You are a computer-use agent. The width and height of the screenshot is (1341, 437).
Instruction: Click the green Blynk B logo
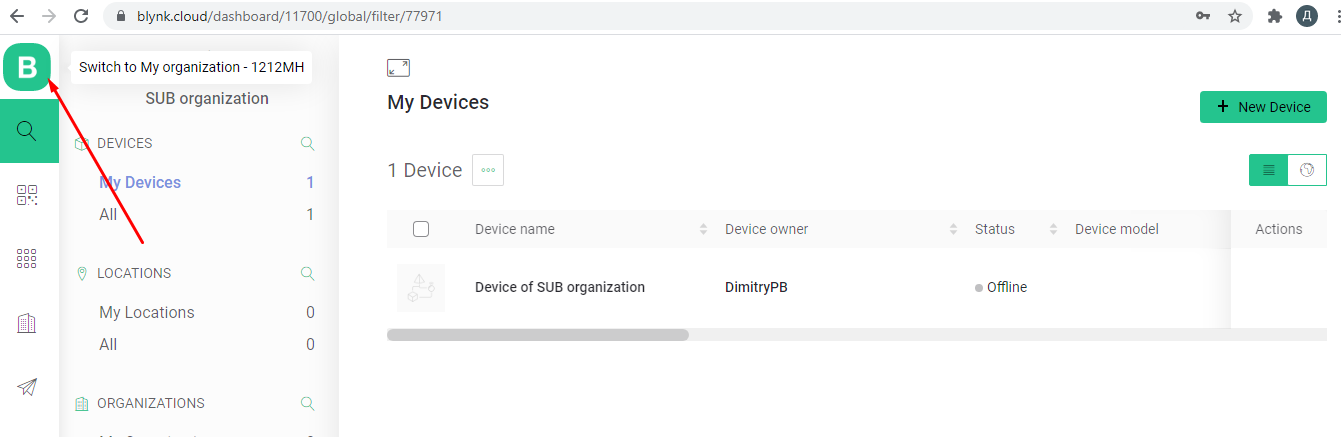click(27, 68)
